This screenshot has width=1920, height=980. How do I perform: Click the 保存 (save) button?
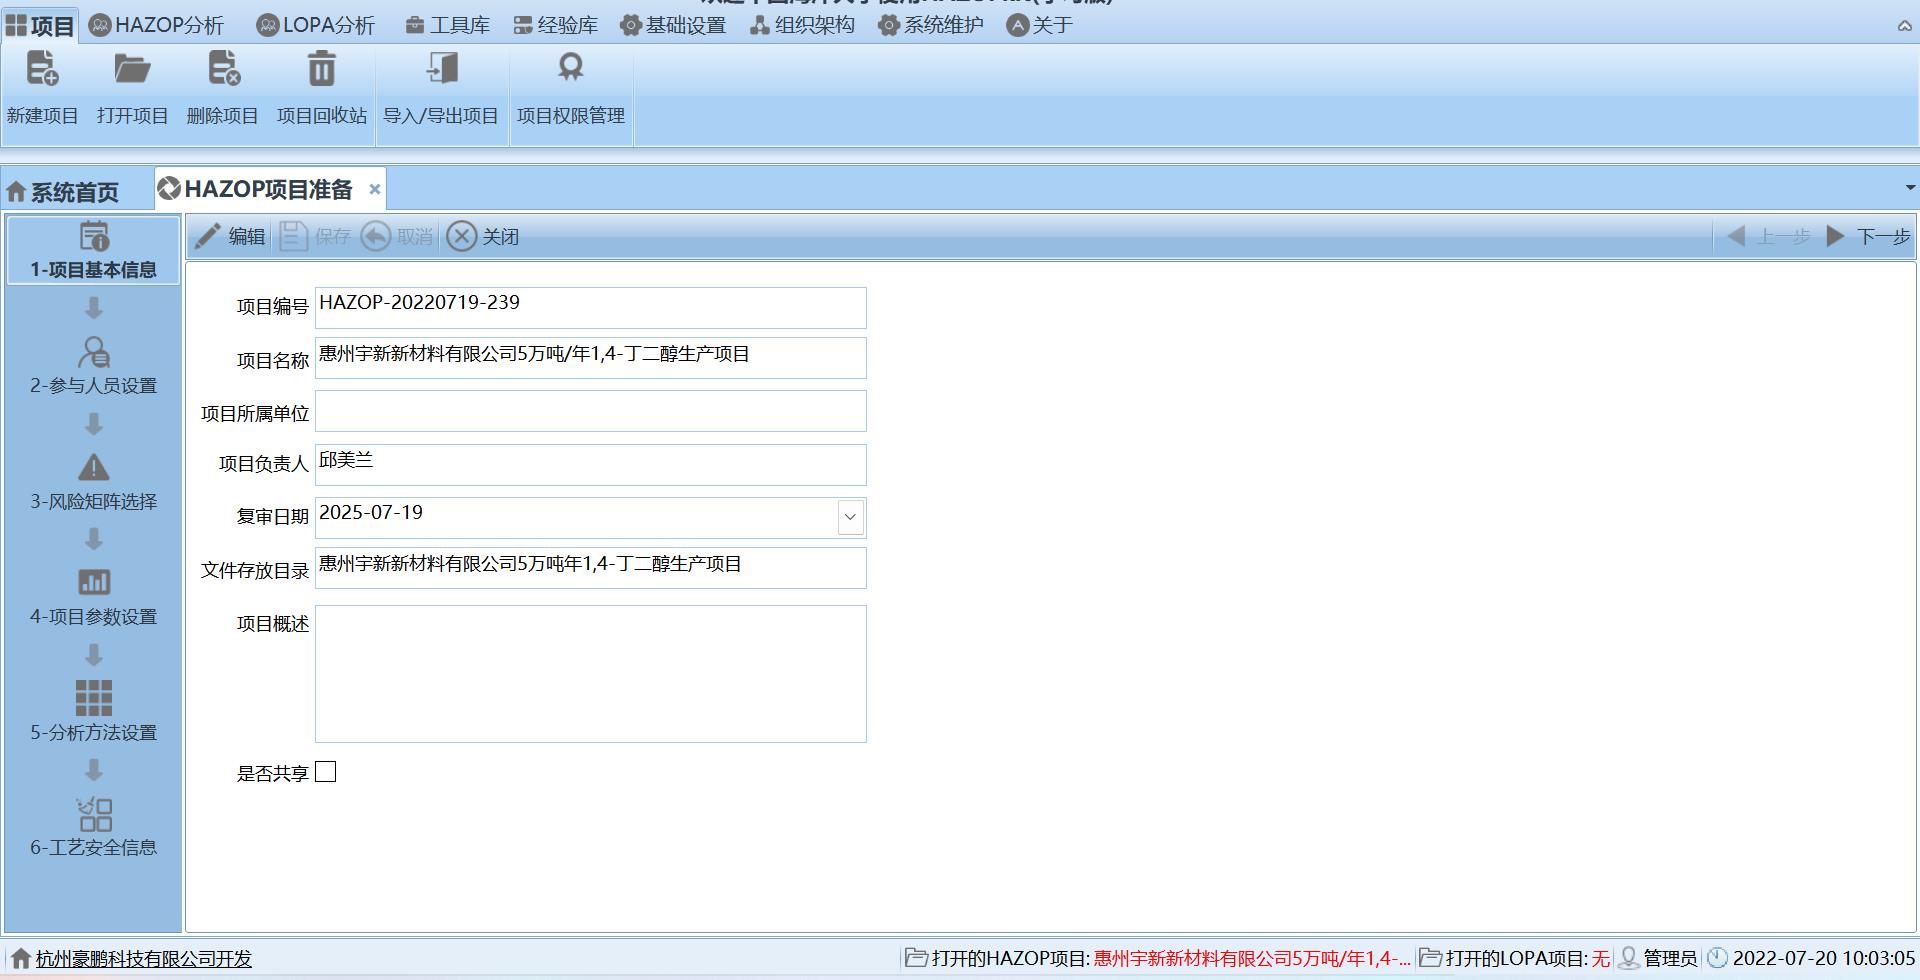(x=315, y=237)
